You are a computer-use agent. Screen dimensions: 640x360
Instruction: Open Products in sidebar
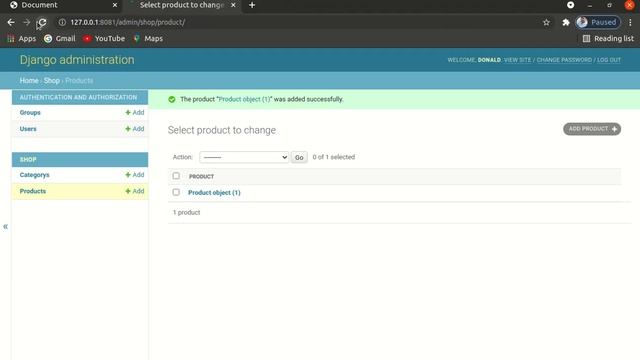tap(33, 191)
